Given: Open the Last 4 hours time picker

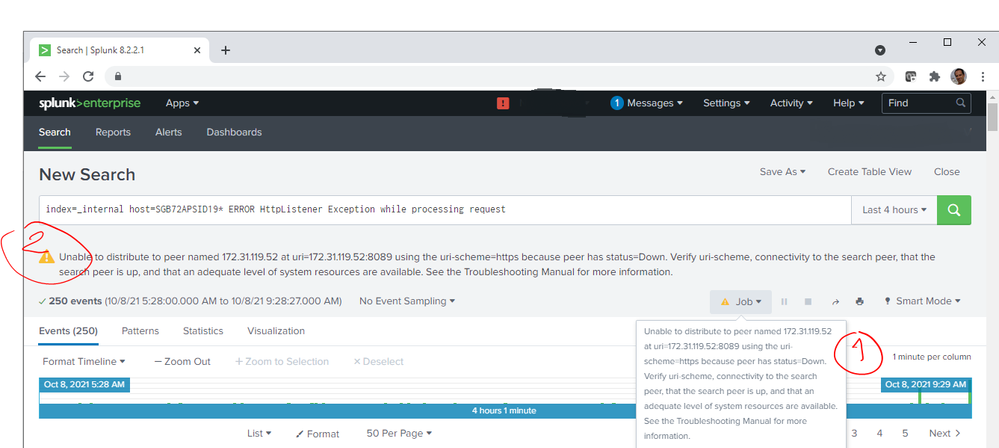Looking at the screenshot, I should [x=894, y=210].
